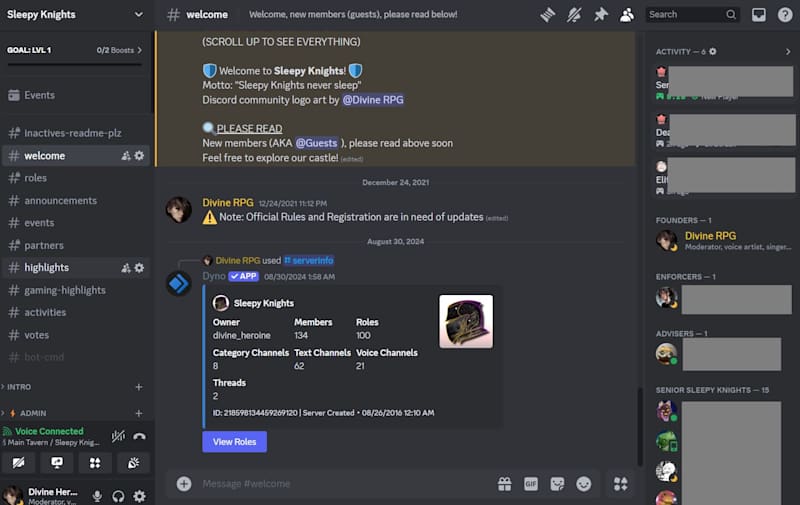The image size is (800, 505).
Task: Open the emoji picker
Action: [x=584, y=484]
